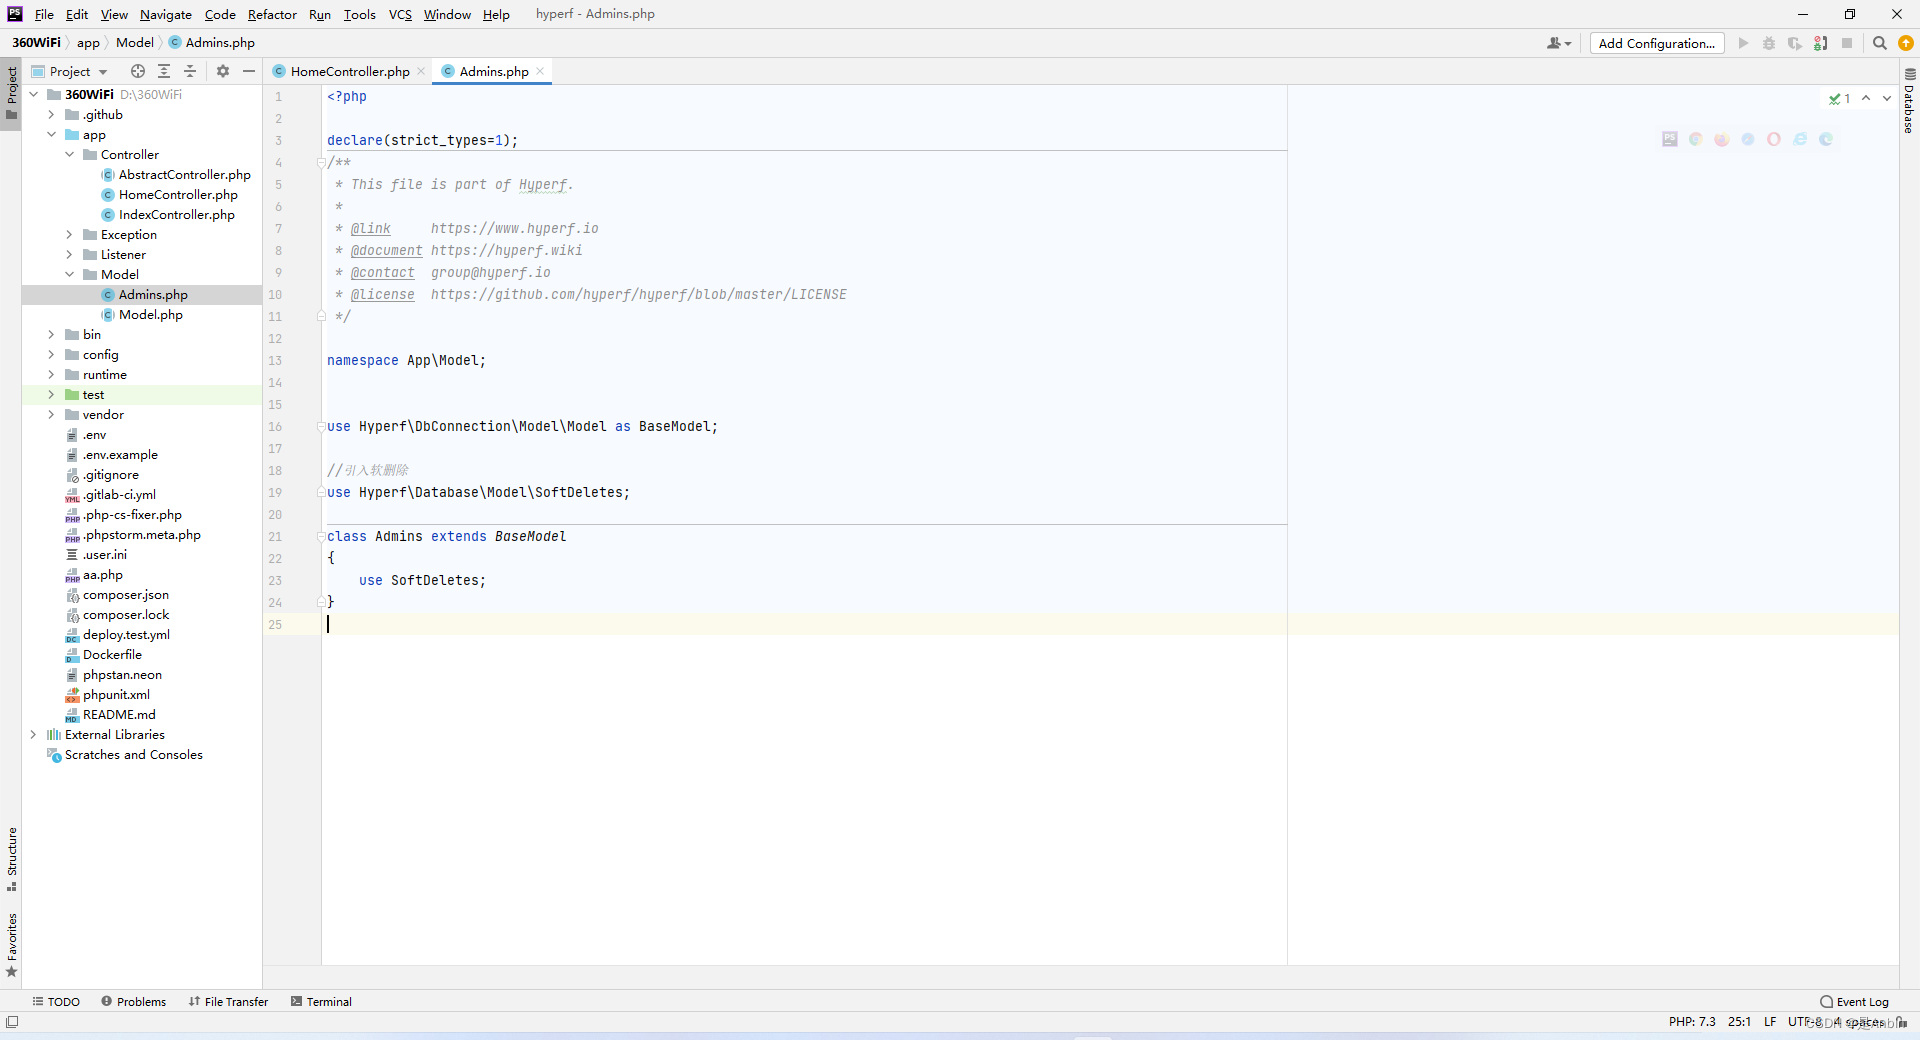Viewport: 1920px width, 1040px height.
Task: Click the Project panel settings gear icon
Action: point(222,71)
